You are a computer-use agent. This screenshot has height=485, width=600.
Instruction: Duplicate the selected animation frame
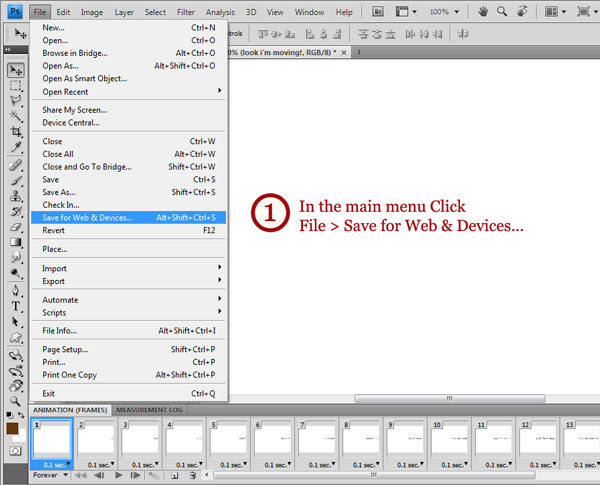[174, 475]
